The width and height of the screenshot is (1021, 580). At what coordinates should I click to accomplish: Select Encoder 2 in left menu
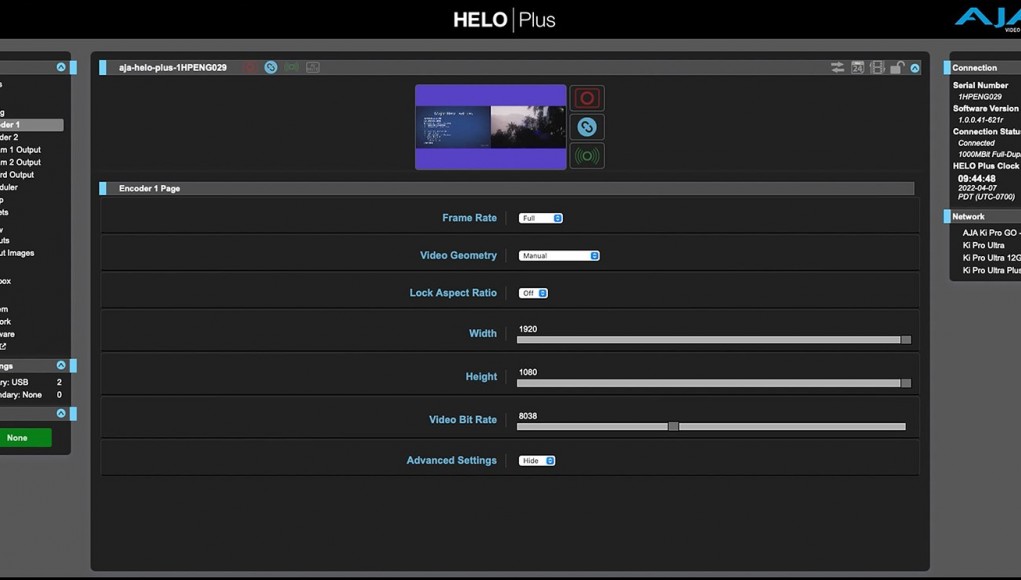[x=9, y=137]
